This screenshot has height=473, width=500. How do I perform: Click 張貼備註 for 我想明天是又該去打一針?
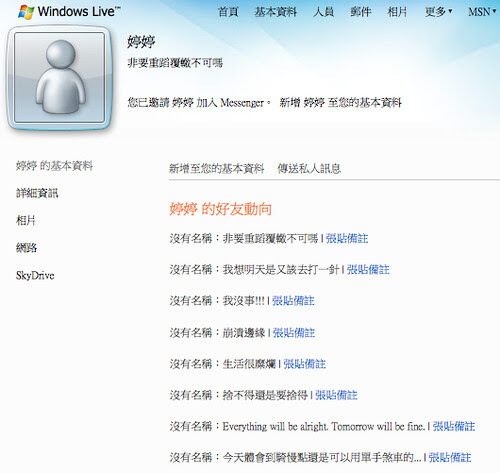point(368,269)
